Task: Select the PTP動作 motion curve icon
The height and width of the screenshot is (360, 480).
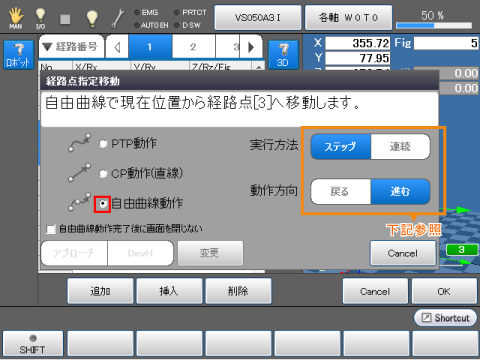Action: [79, 143]
